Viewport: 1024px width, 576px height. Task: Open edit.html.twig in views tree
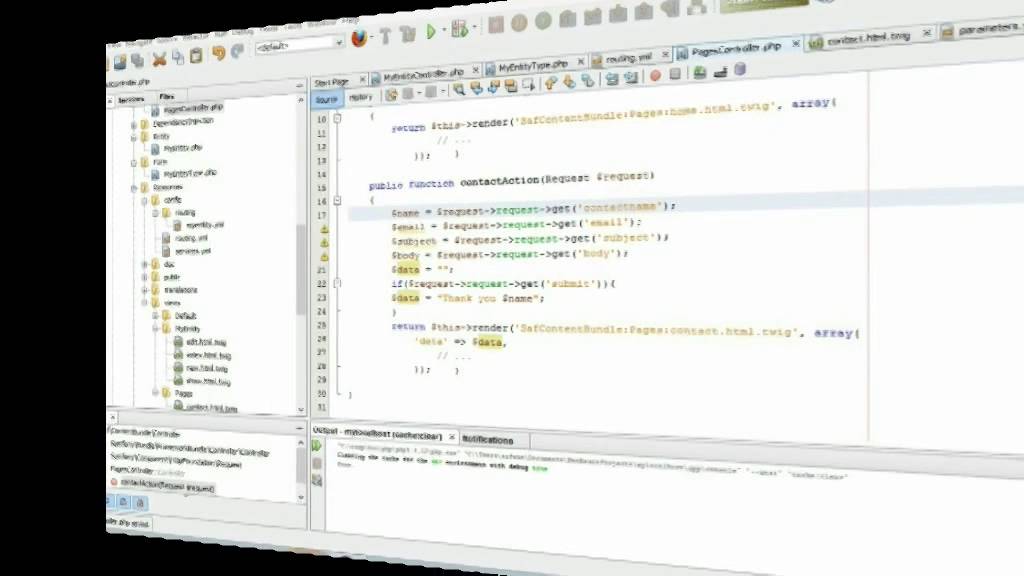point(206,342)
